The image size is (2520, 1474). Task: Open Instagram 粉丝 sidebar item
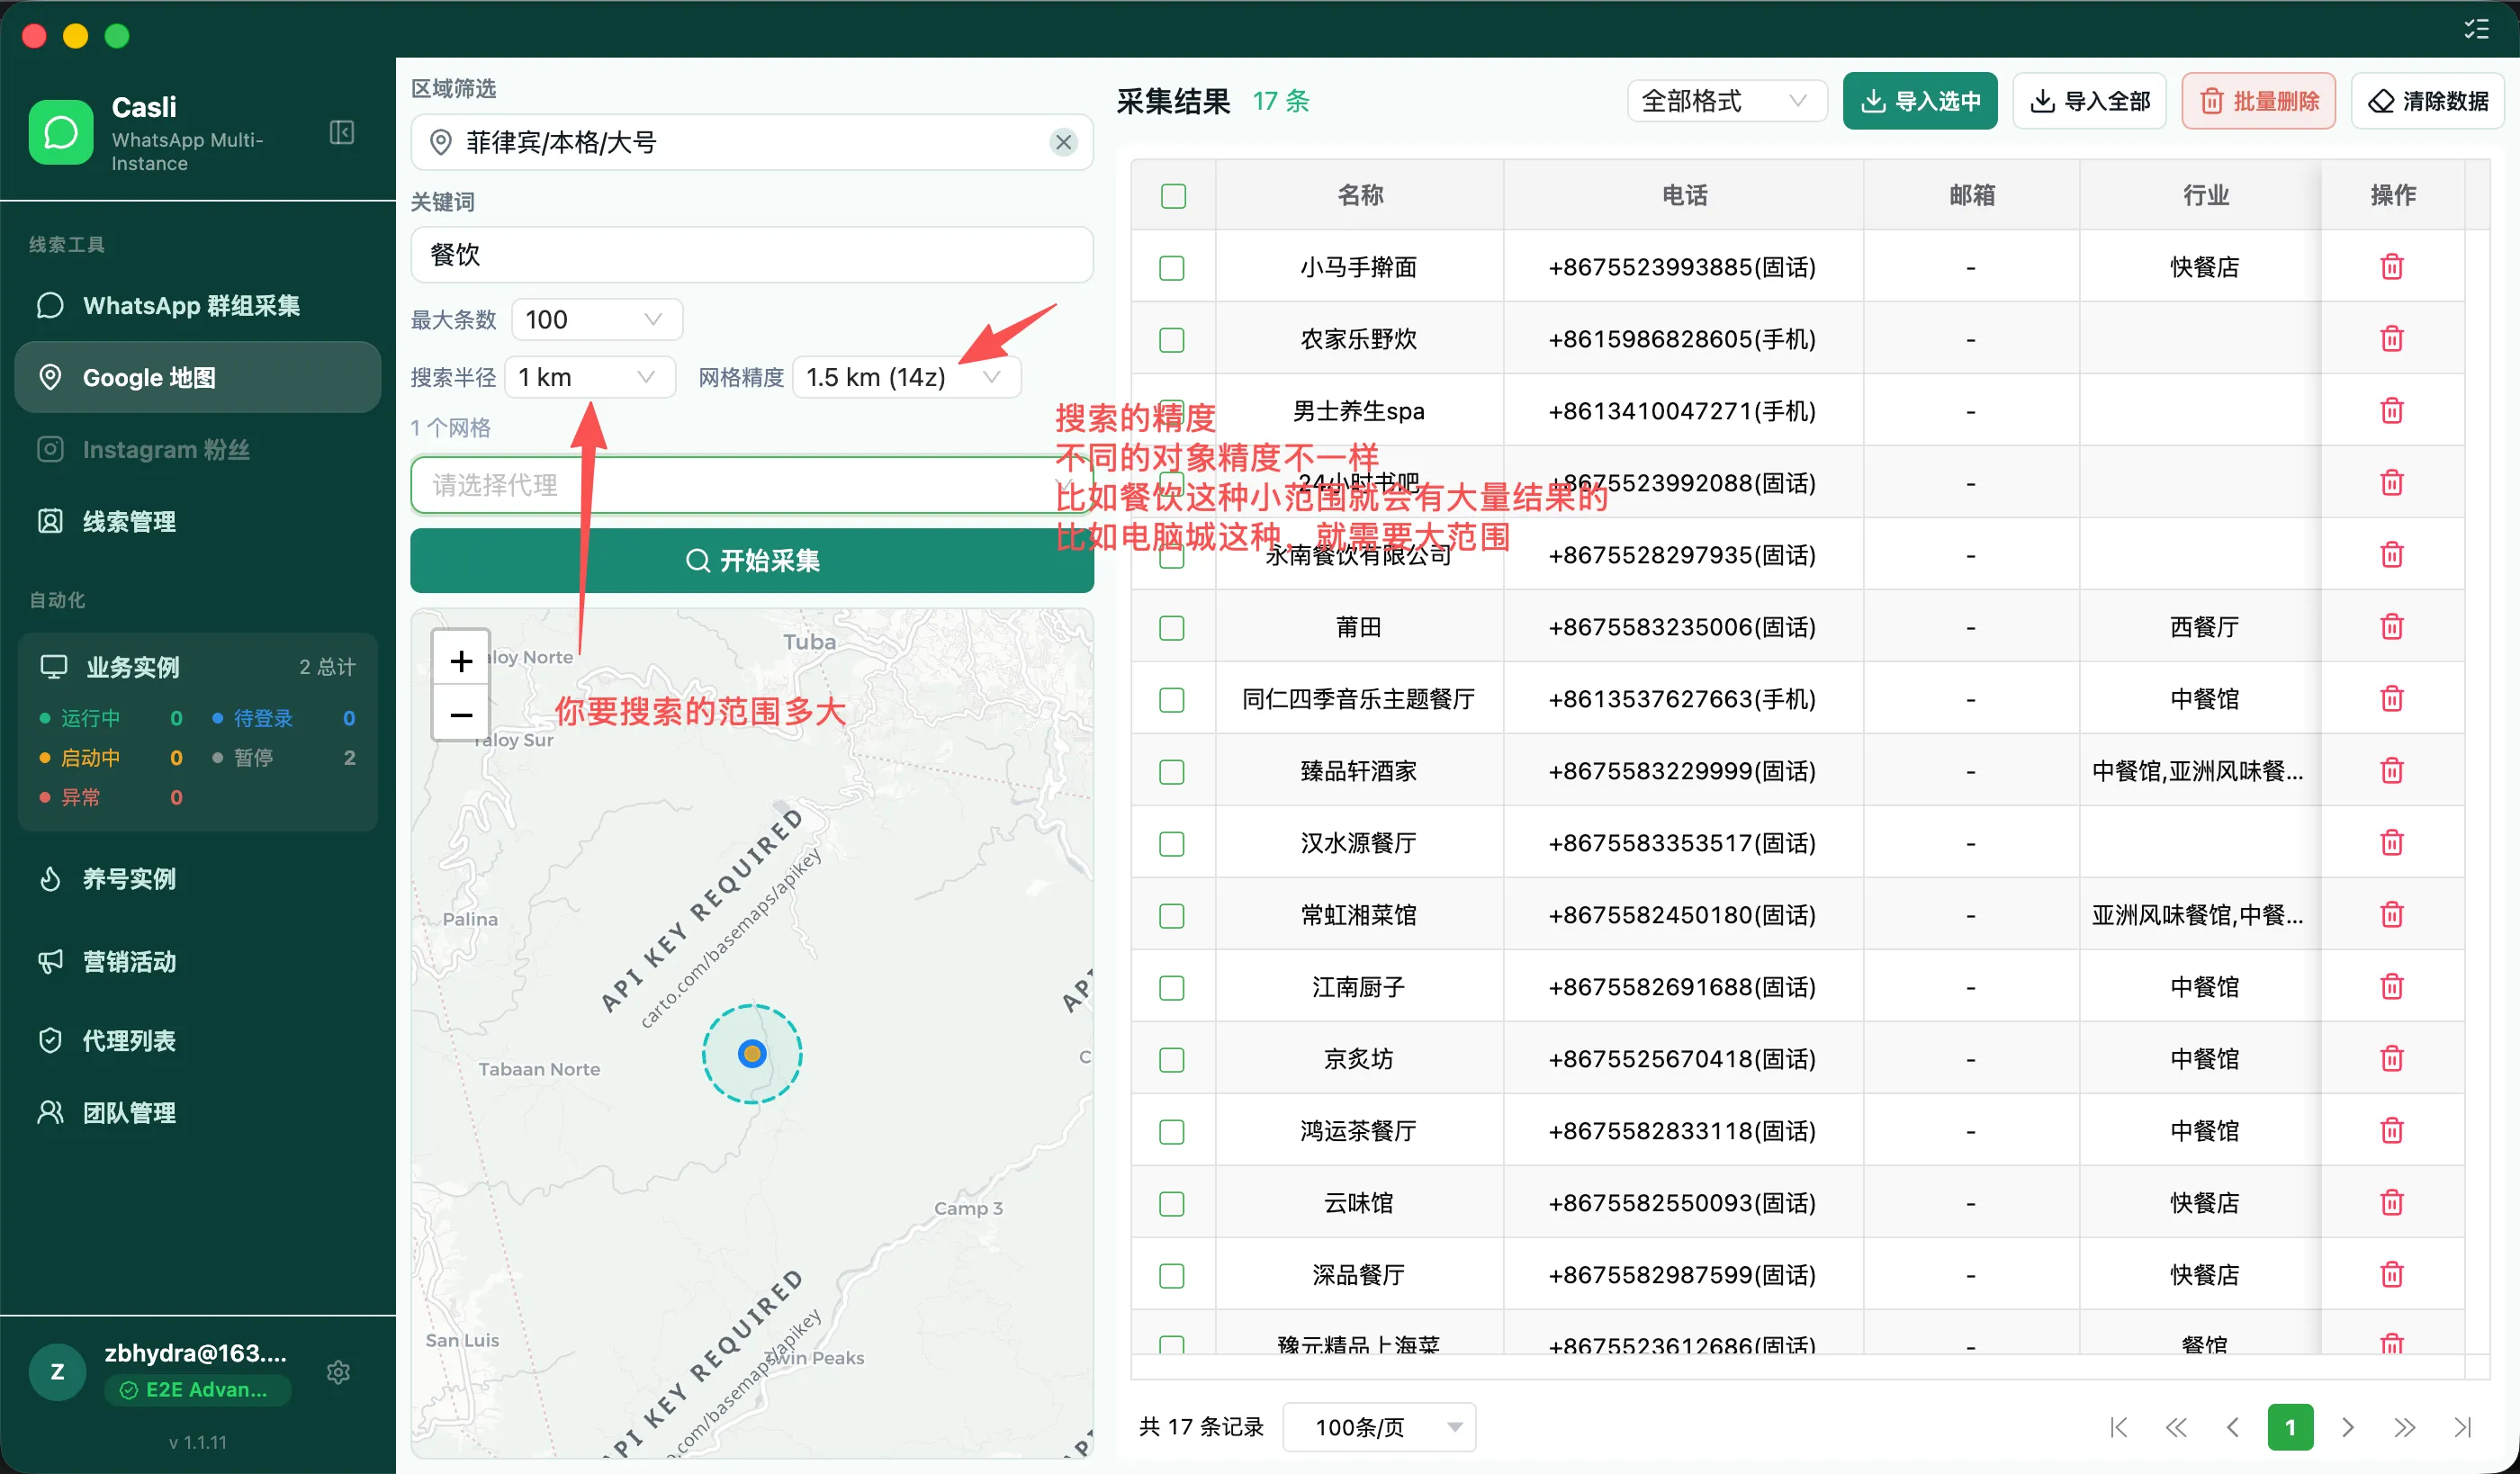(197, 449)
